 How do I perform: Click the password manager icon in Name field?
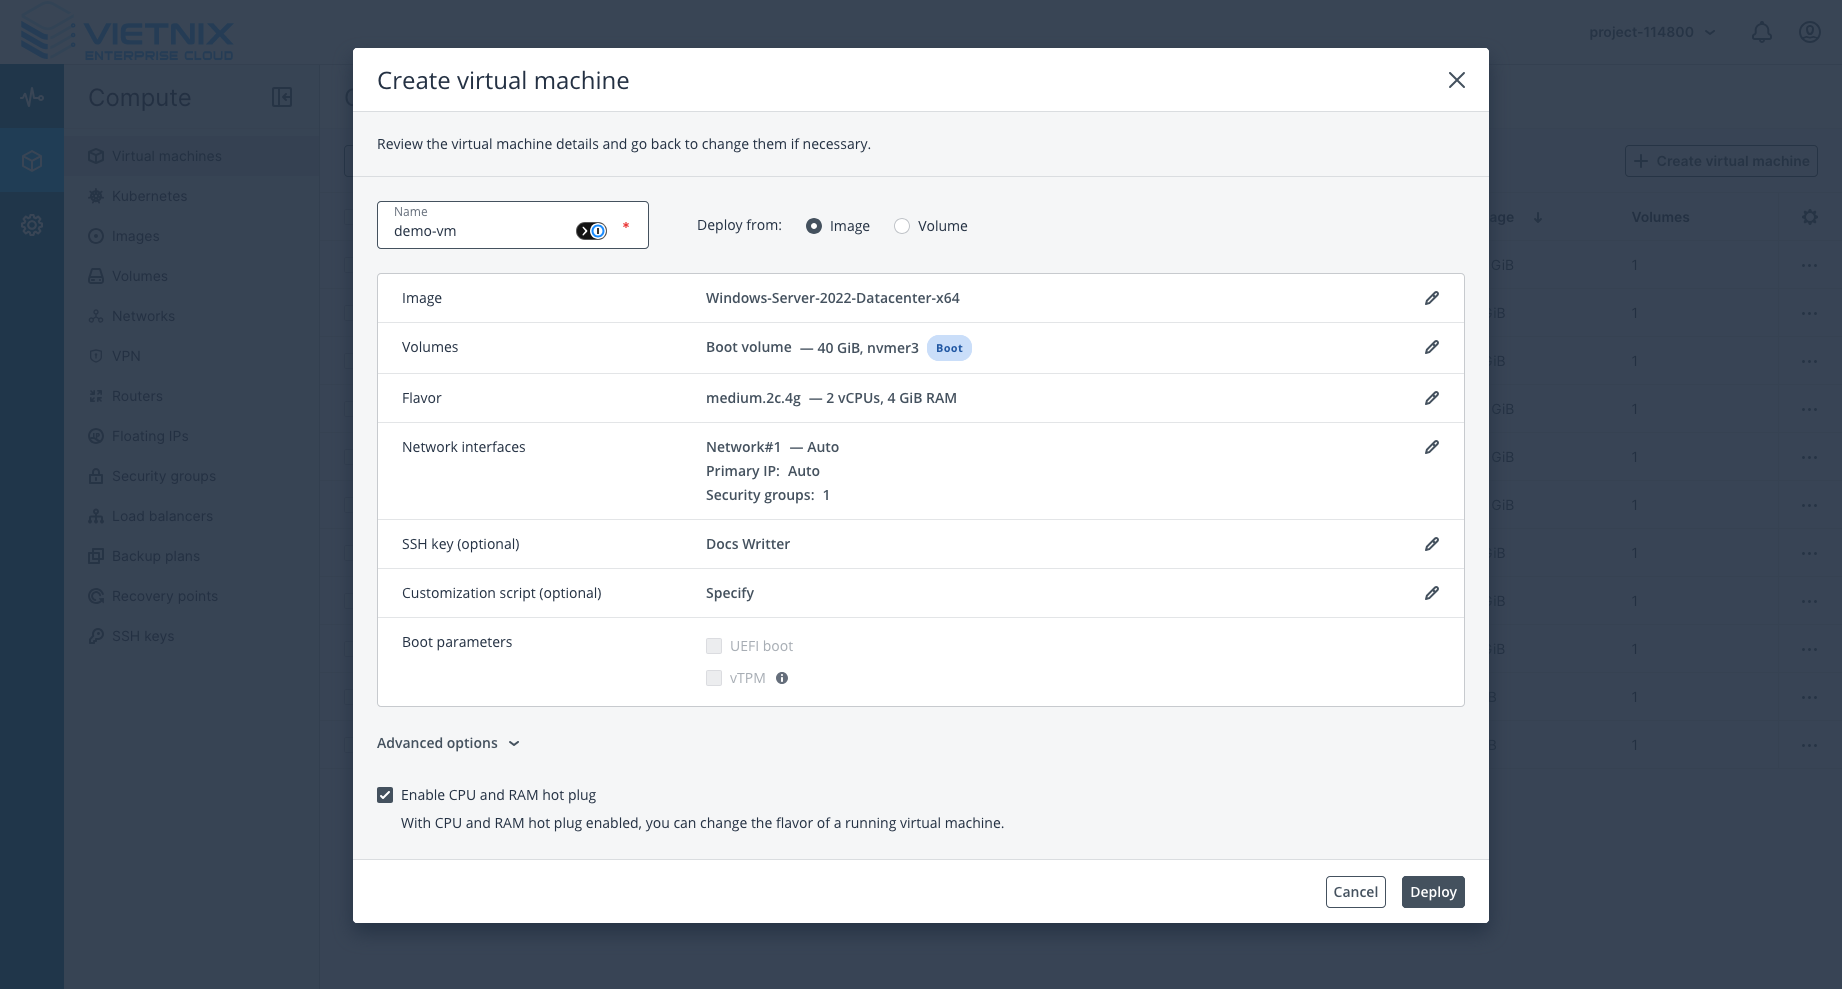591,231
